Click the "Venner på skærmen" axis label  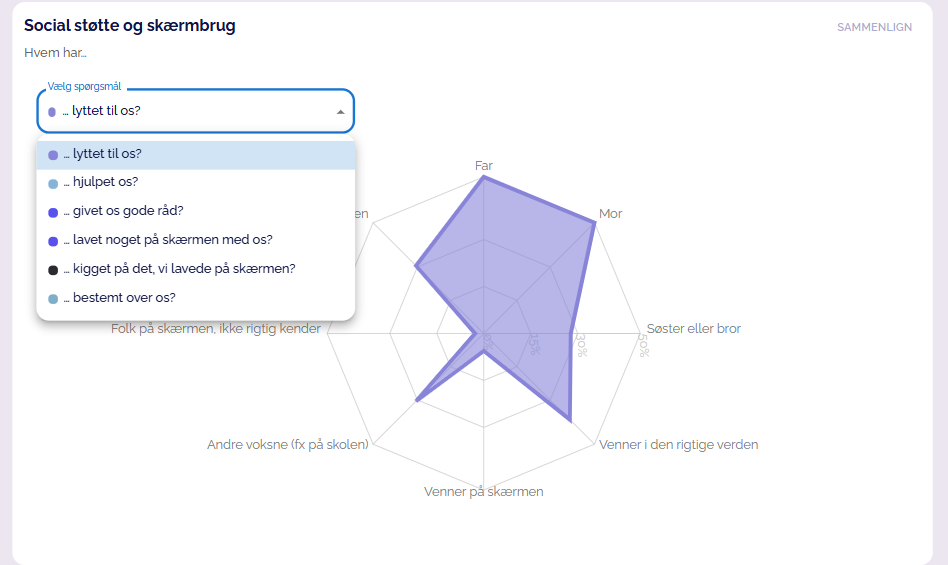483,491
